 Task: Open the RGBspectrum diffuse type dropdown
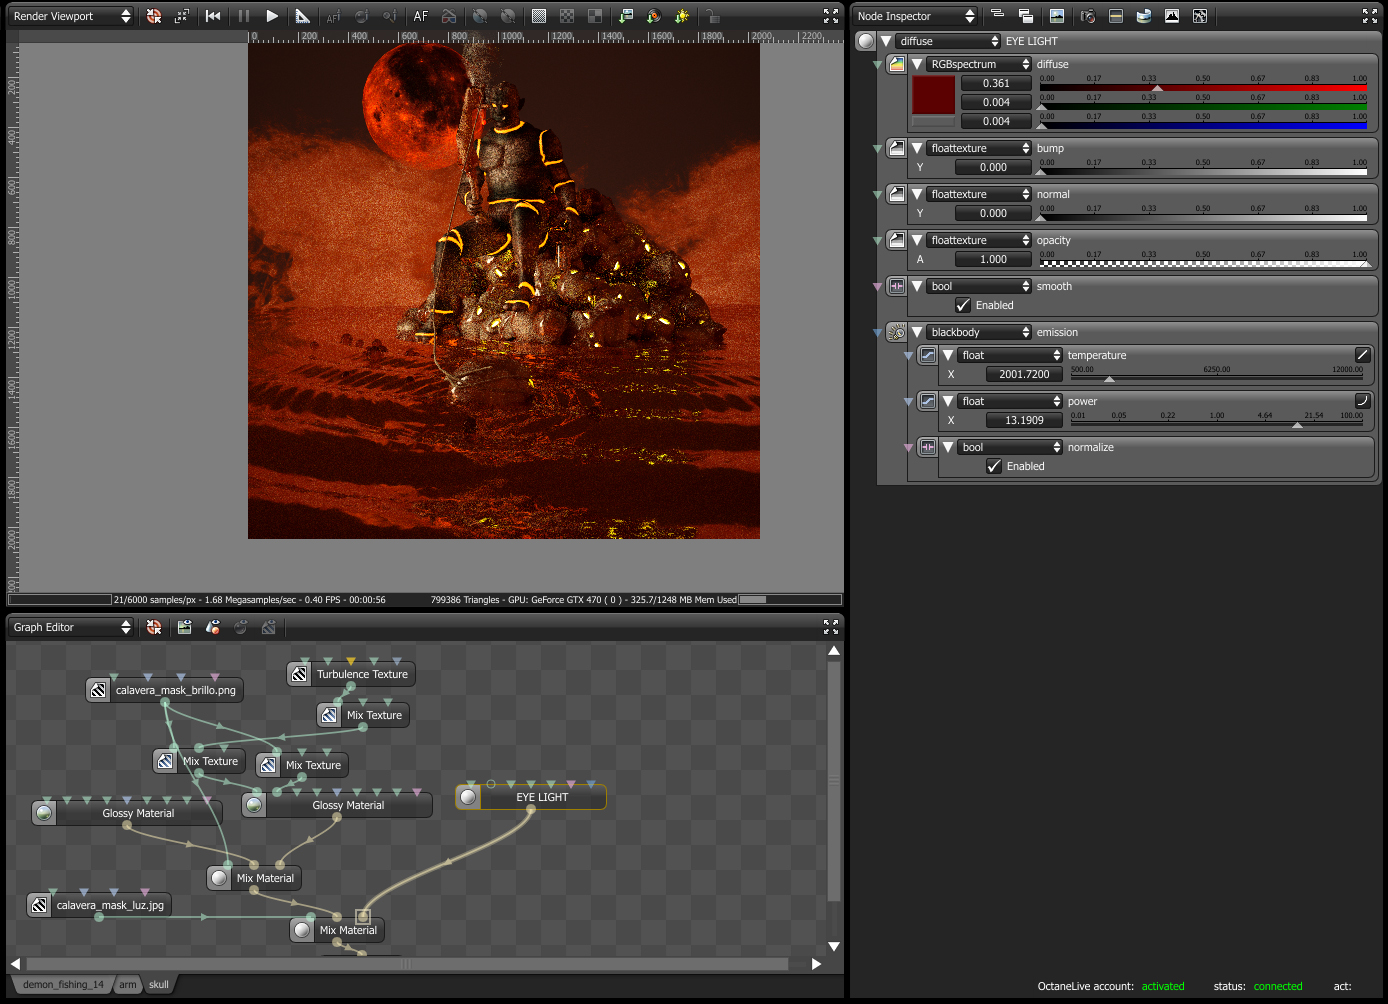[978, 64]
